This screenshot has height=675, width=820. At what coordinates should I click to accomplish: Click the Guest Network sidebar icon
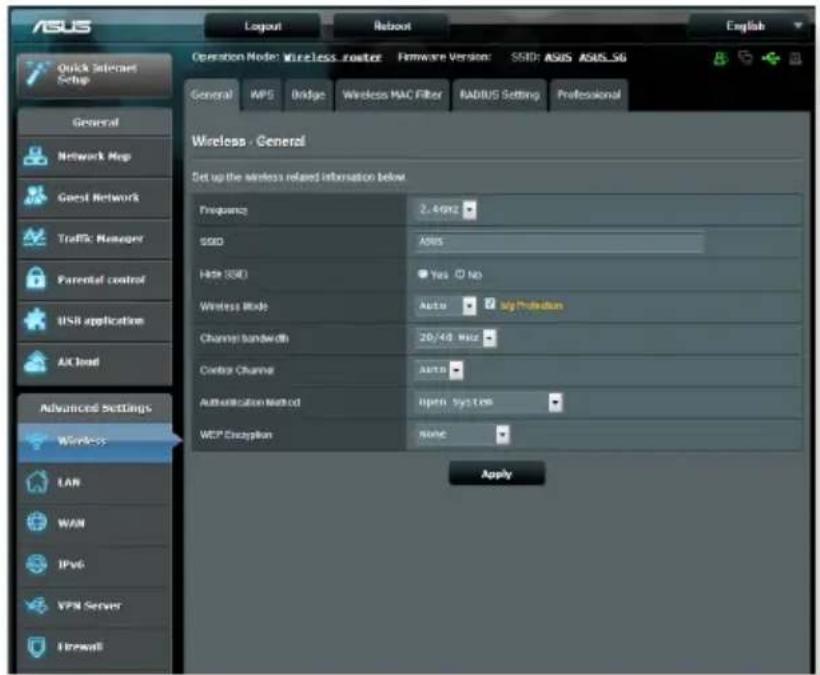[35, 196]
